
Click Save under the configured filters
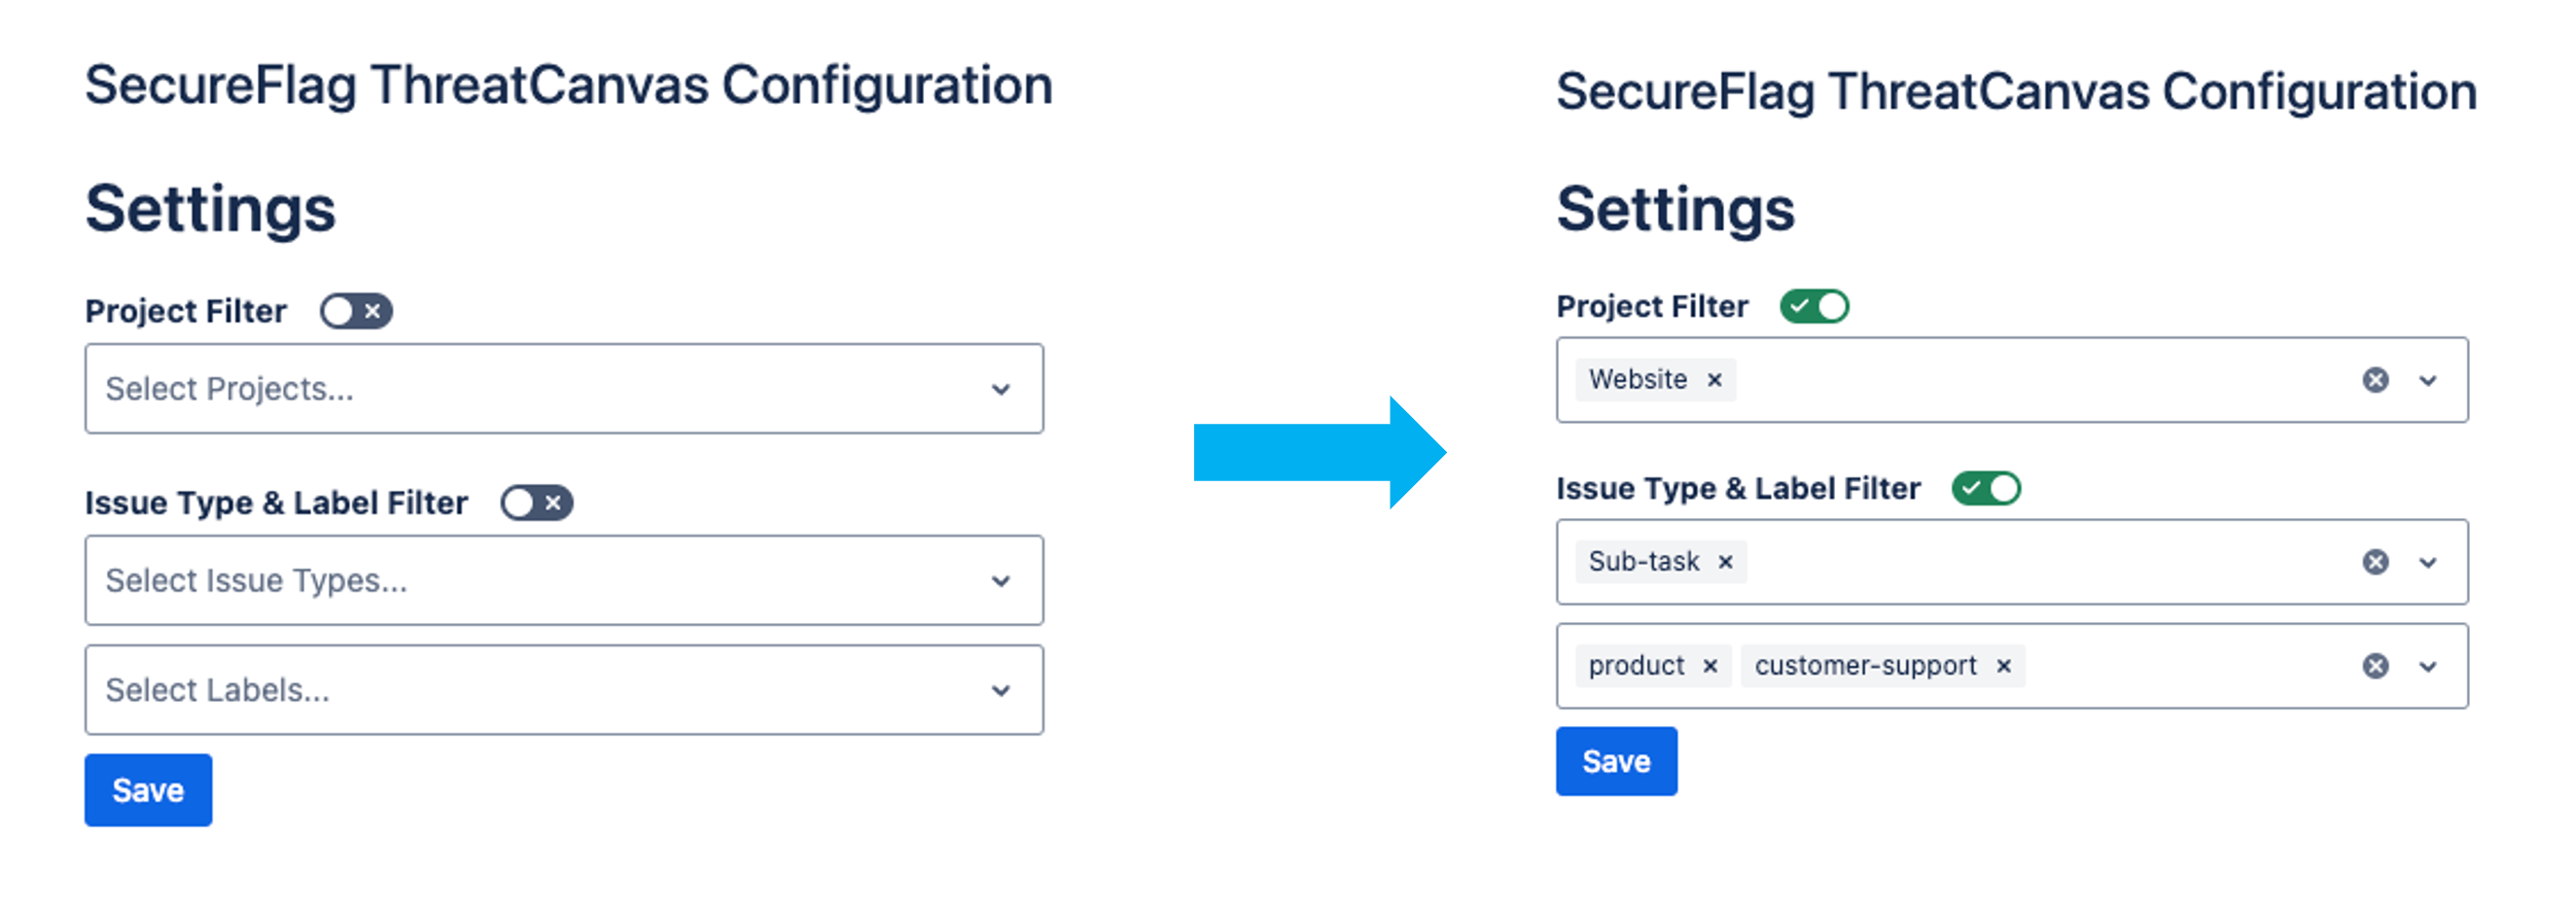point(1616,761)
